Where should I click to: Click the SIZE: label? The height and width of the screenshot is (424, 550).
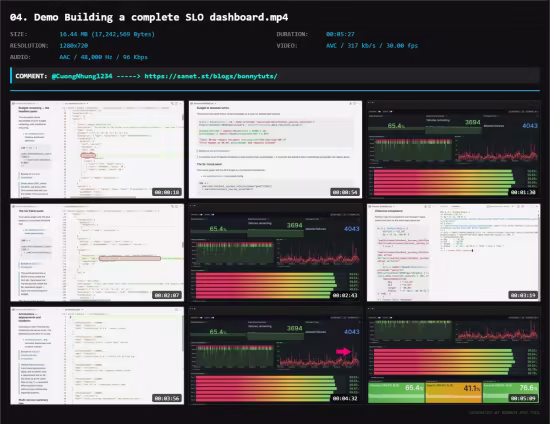(19, 34)
